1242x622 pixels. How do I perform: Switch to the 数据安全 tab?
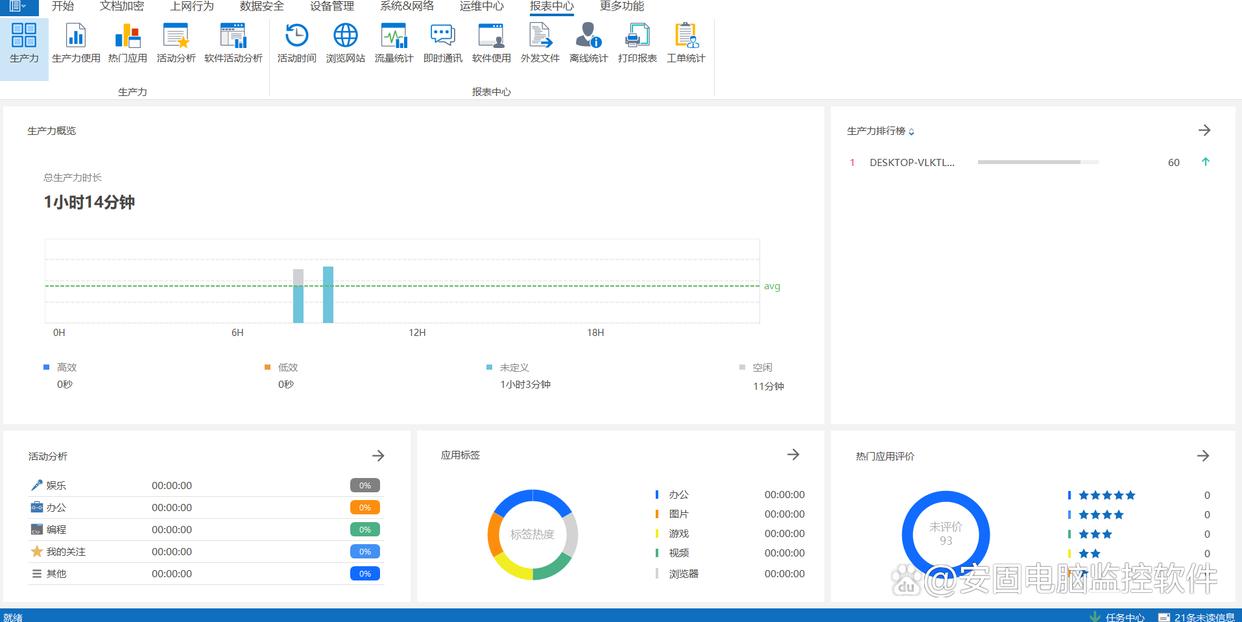coord(262,6)
